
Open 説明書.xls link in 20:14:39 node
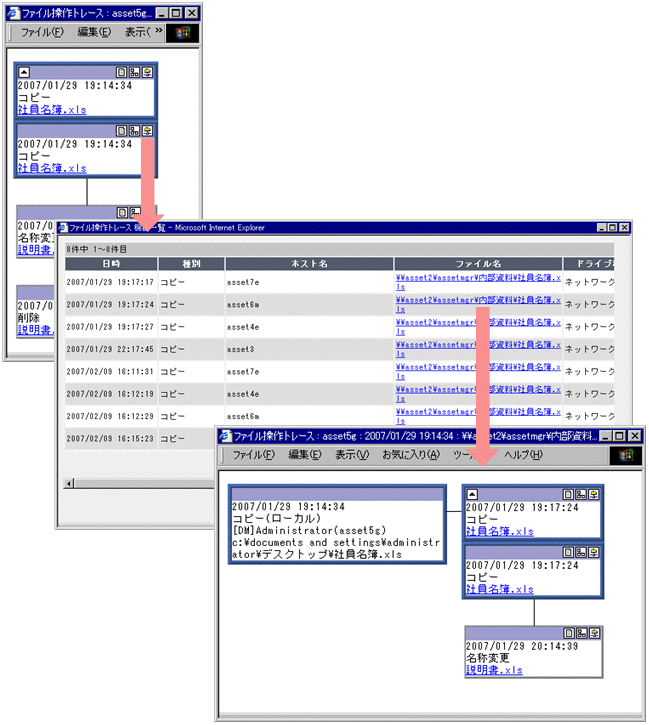click(494, 670)
